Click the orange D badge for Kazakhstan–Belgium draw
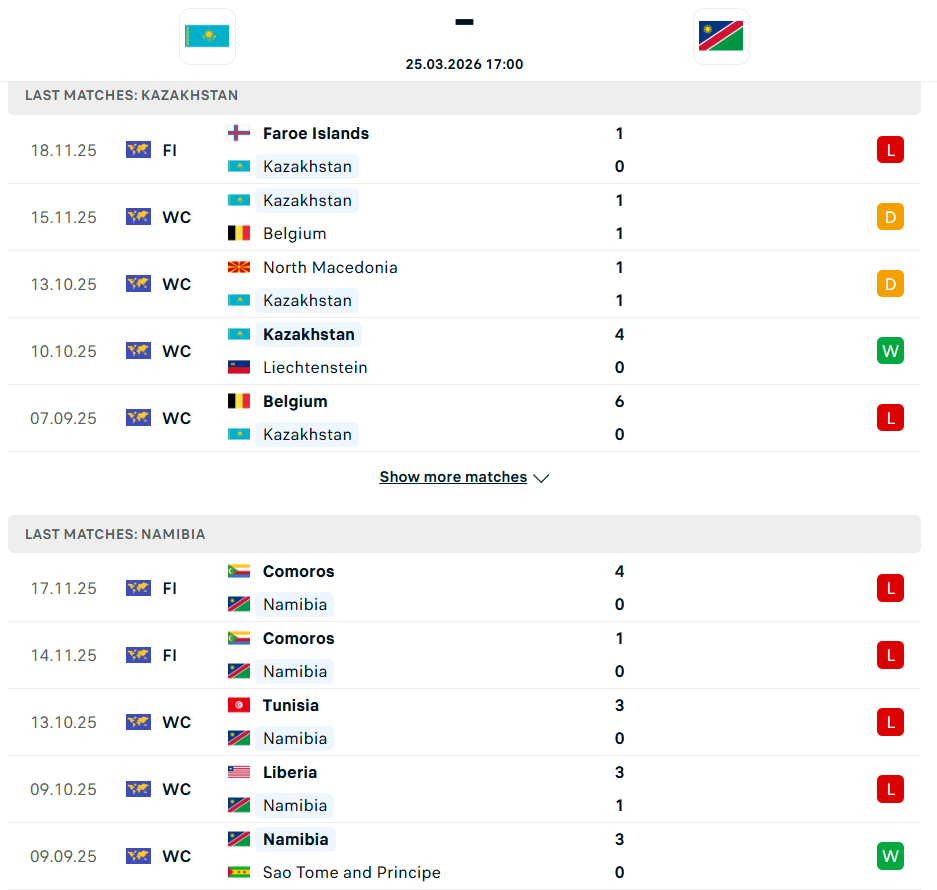Image resolution: width=937 pixels, height=890 pixels. pos(890,217)
